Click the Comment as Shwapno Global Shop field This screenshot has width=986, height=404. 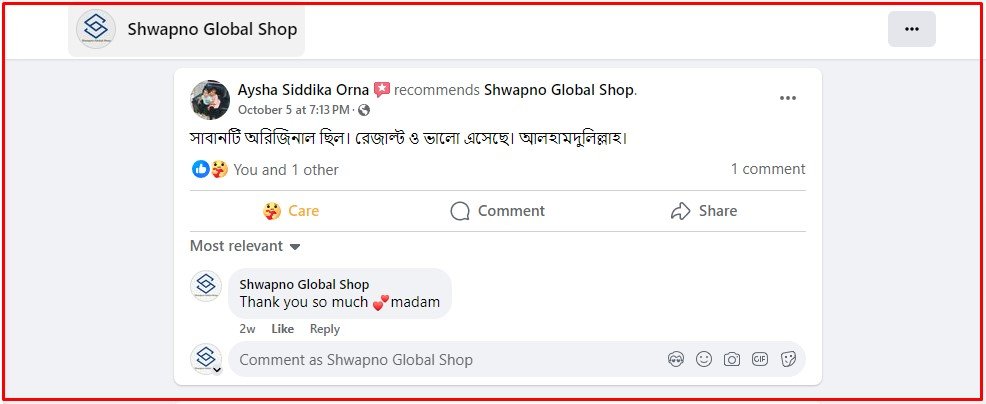pos(440,359)
